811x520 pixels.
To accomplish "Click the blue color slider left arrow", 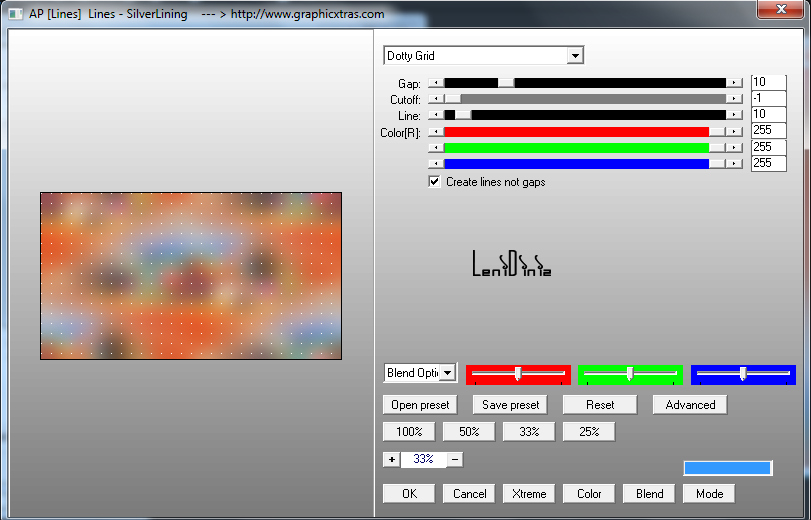I will pyautogui.click(x=435, y=163).
